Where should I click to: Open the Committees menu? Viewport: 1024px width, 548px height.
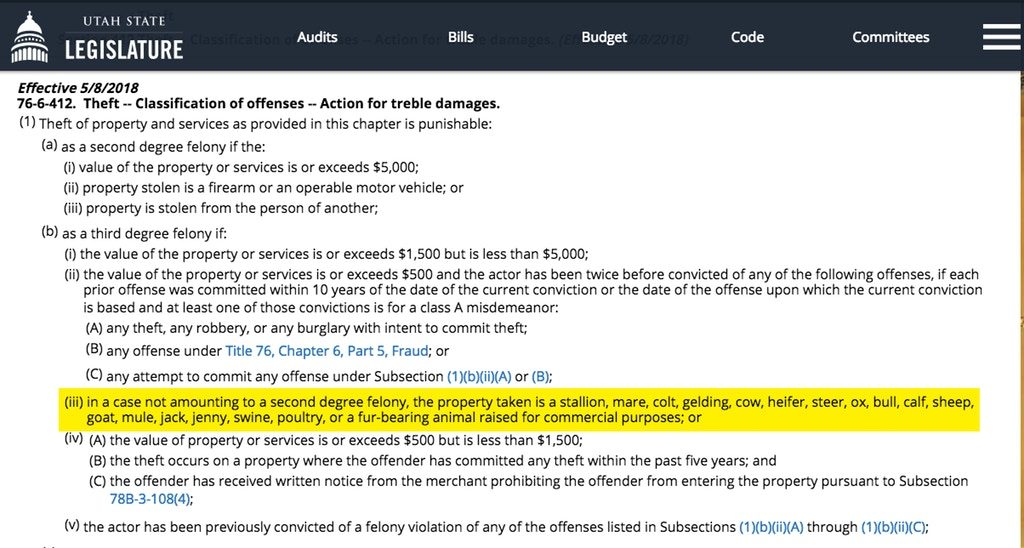(891, 37)
